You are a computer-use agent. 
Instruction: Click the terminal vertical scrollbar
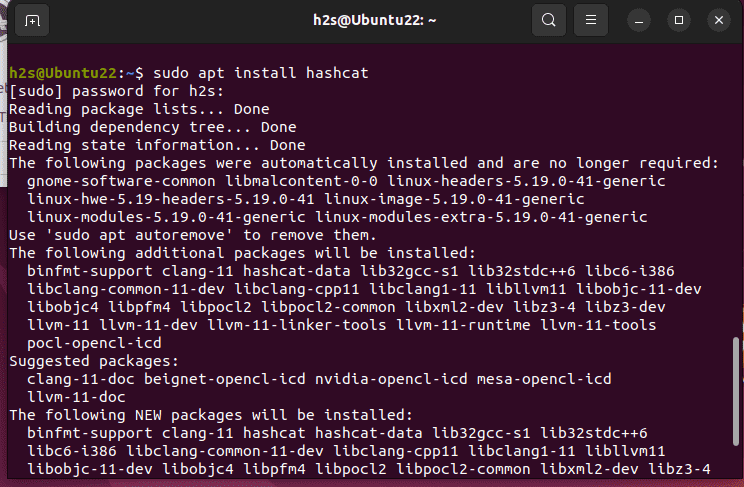735,392
